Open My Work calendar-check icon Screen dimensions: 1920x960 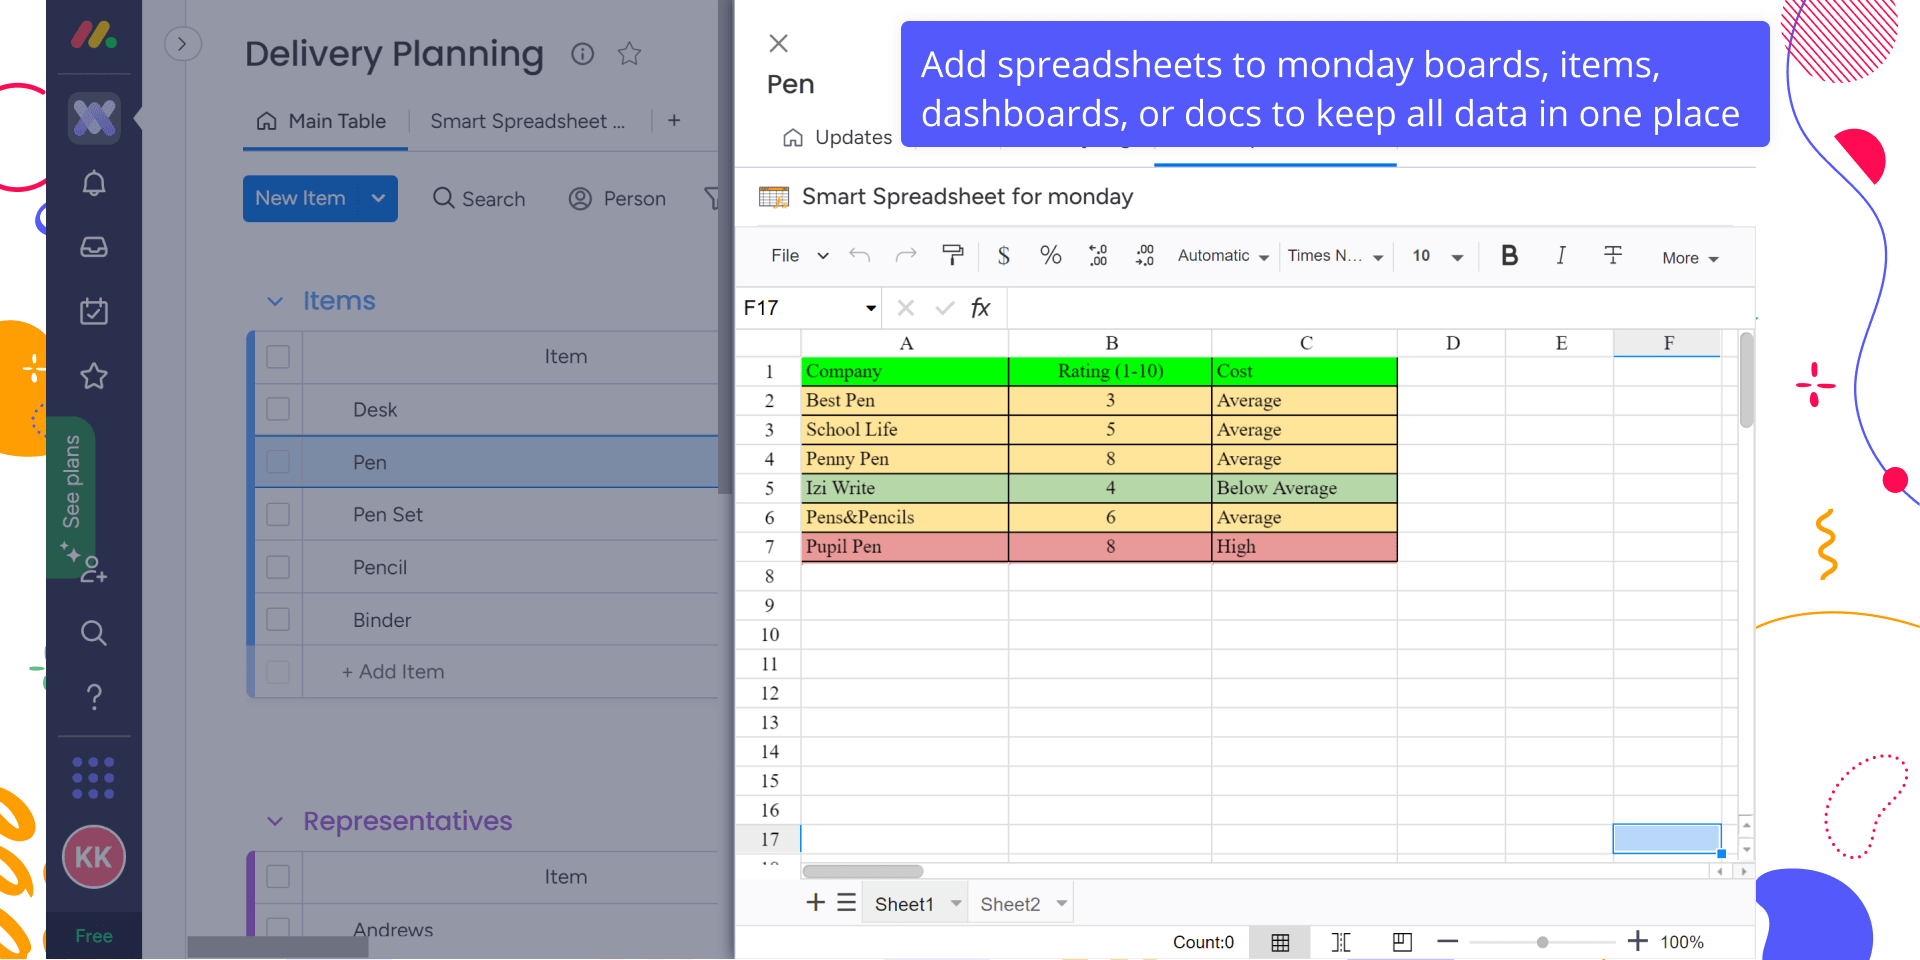[x=94, y=311]
